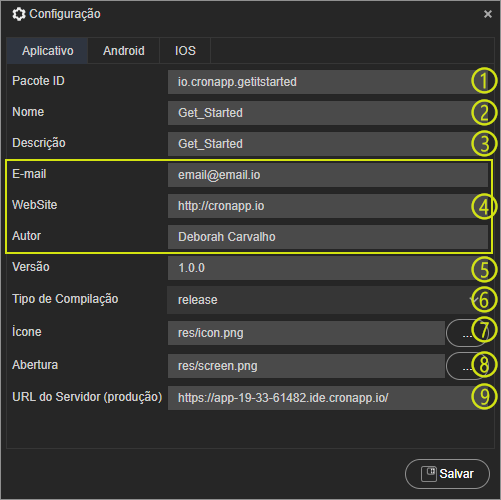The image size is (501, 500).
Task: Open the IOS tab
Action: [185, 51]
